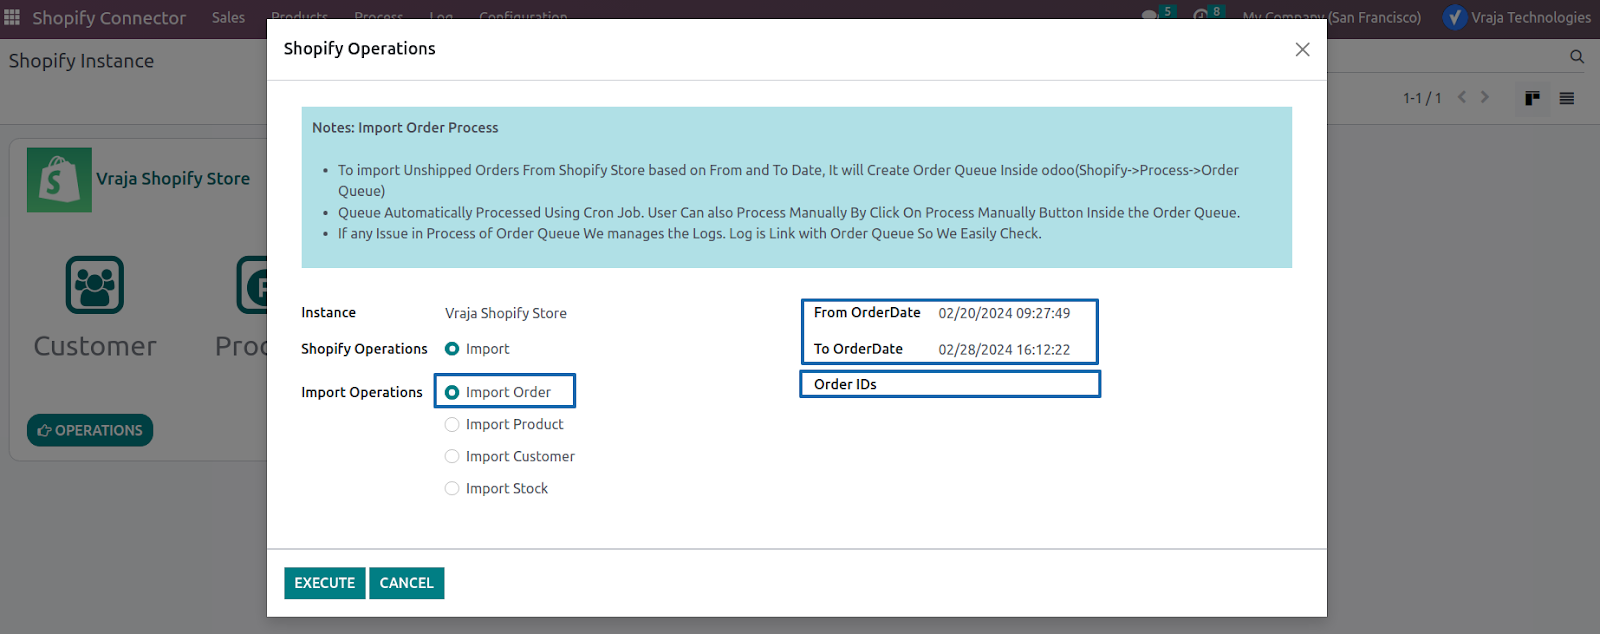Click the CANCEL button
Viewport: 1600px width, 634px height.
coord(407,583)
